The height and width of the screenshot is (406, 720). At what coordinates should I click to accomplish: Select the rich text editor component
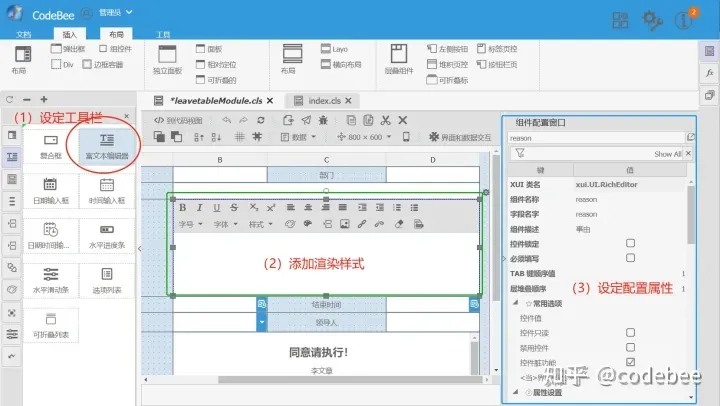pos(107,146)
